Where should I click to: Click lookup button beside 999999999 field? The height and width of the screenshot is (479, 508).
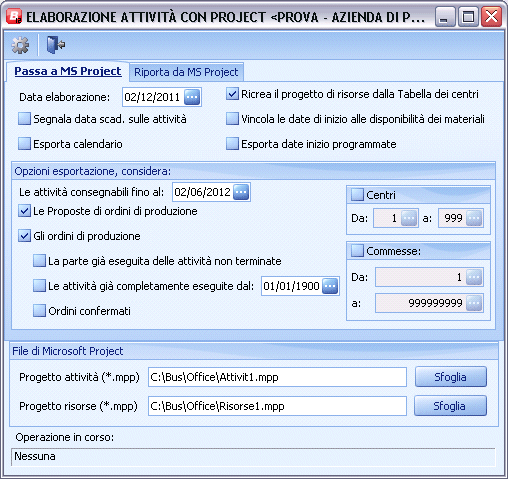tap(474, 303)
